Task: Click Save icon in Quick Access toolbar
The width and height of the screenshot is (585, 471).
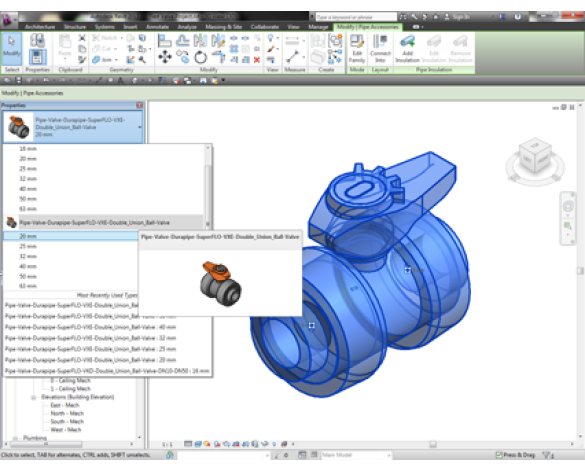Action: coord(18,80)
